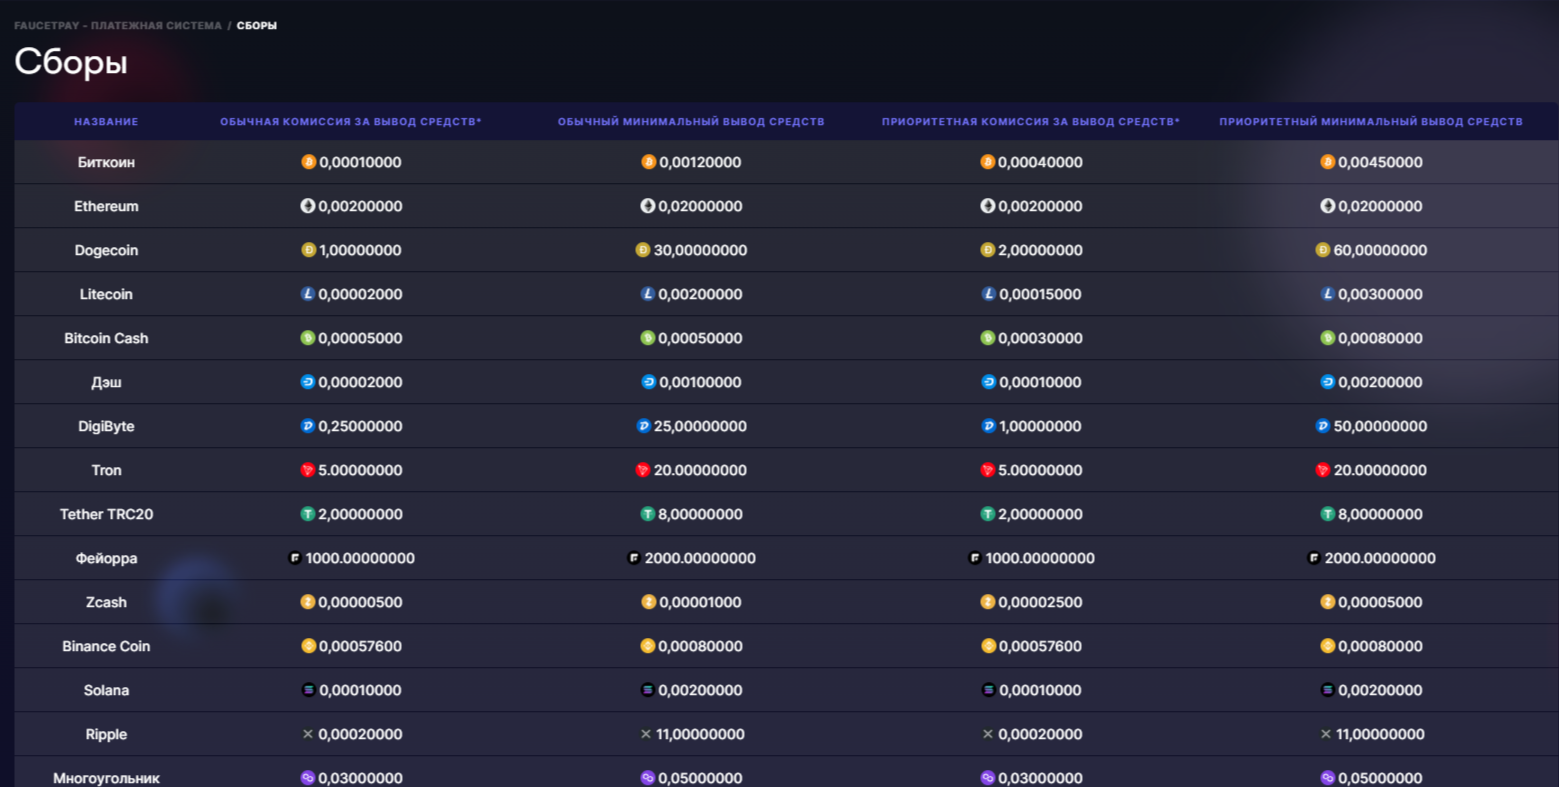Image resolution: width=1559 pixels, height=787 pixels.
Task: Click the Dogecoin icon beside 60,00000000
Action: (x=1322, y=250)
